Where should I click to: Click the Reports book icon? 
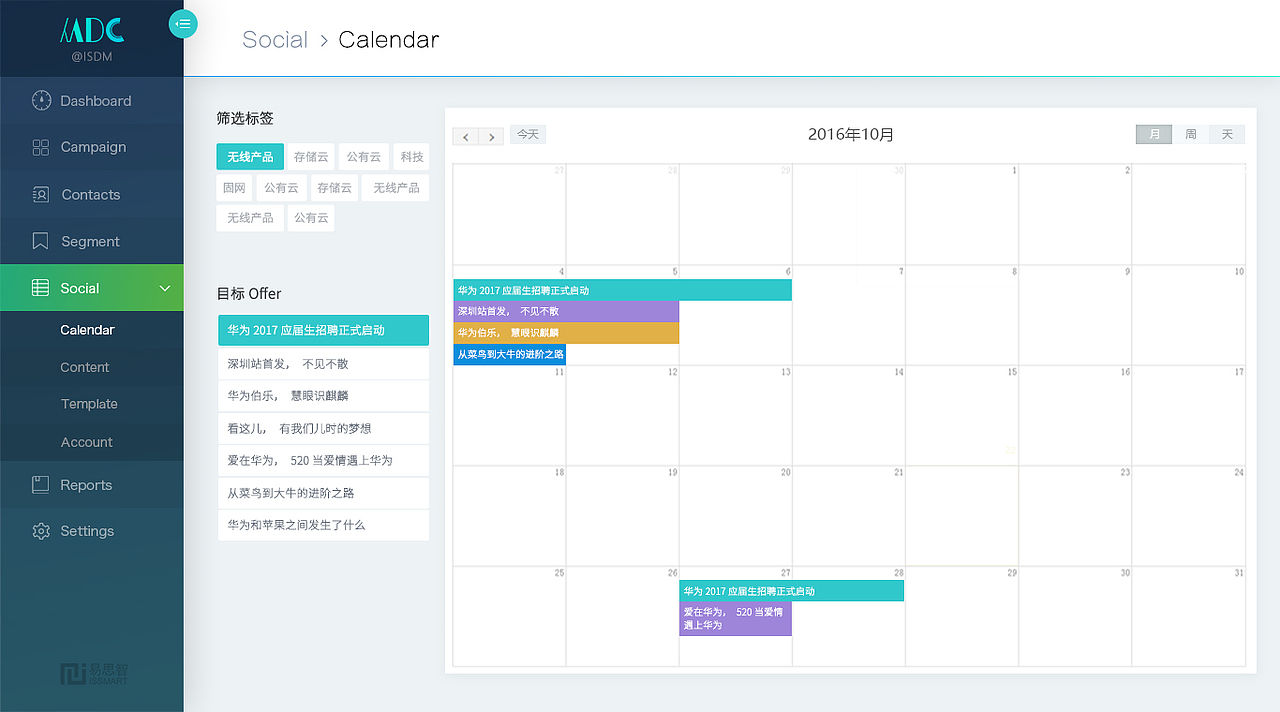(x=41, y=485)
